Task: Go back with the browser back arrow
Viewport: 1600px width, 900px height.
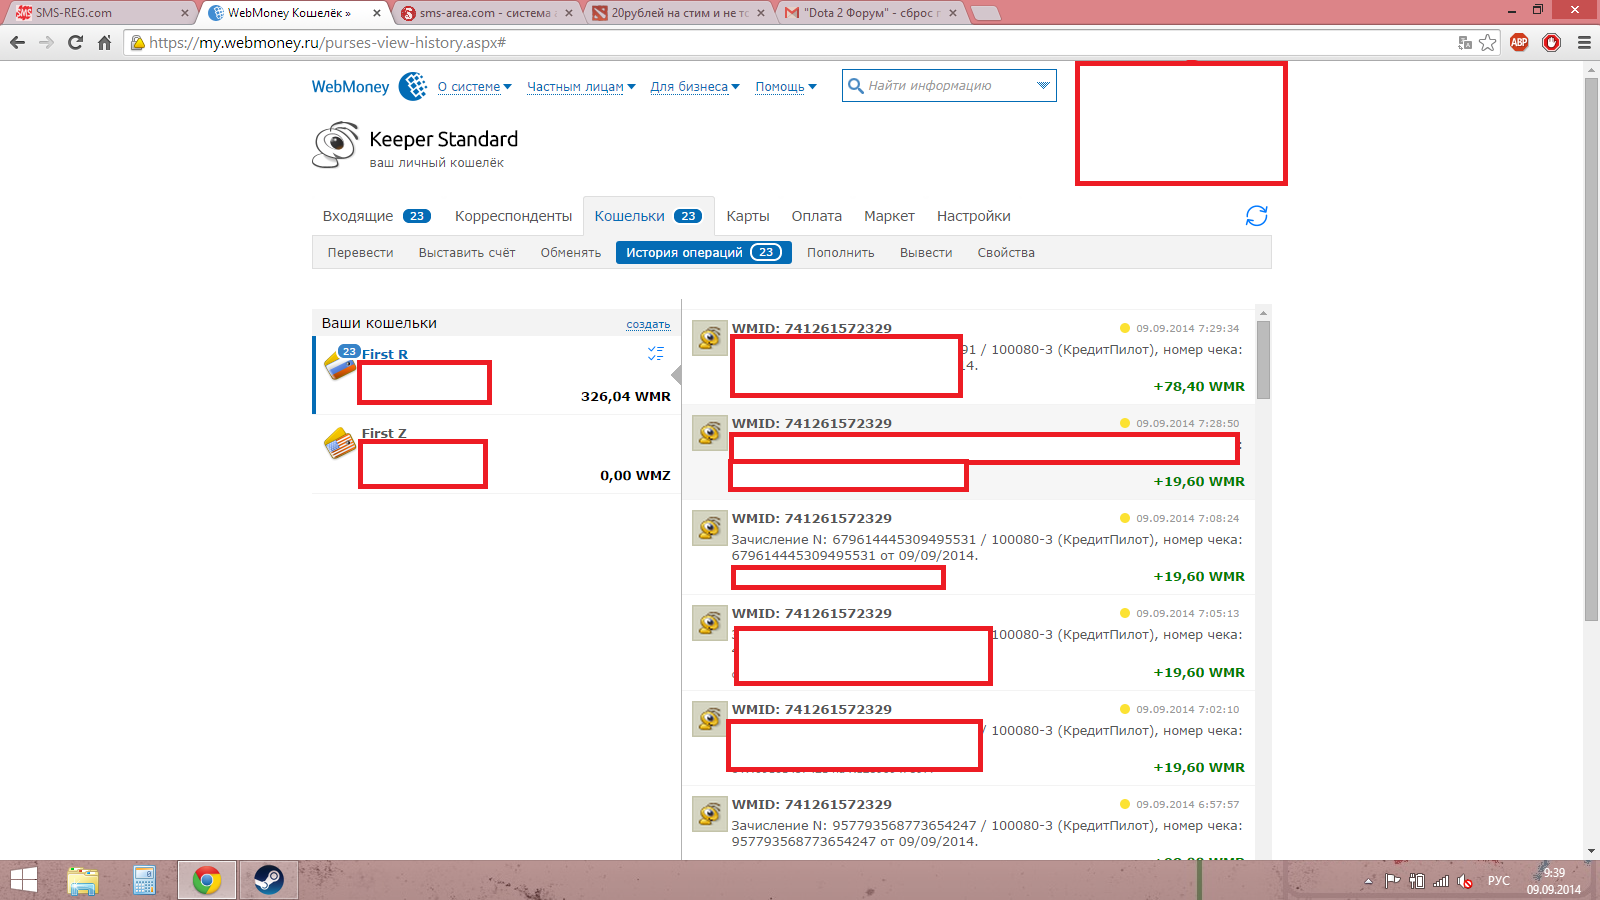Action: pyautogui.click(x=17, y=42)
